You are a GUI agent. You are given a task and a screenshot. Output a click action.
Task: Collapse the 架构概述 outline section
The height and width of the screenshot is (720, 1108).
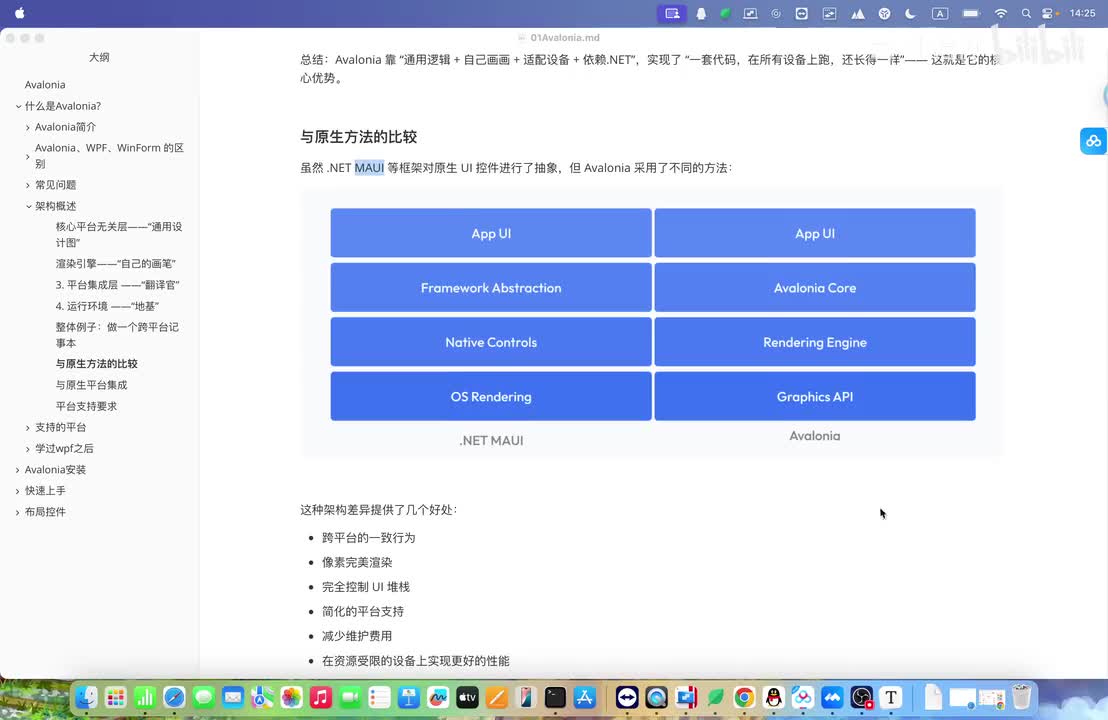pos(28,206)
